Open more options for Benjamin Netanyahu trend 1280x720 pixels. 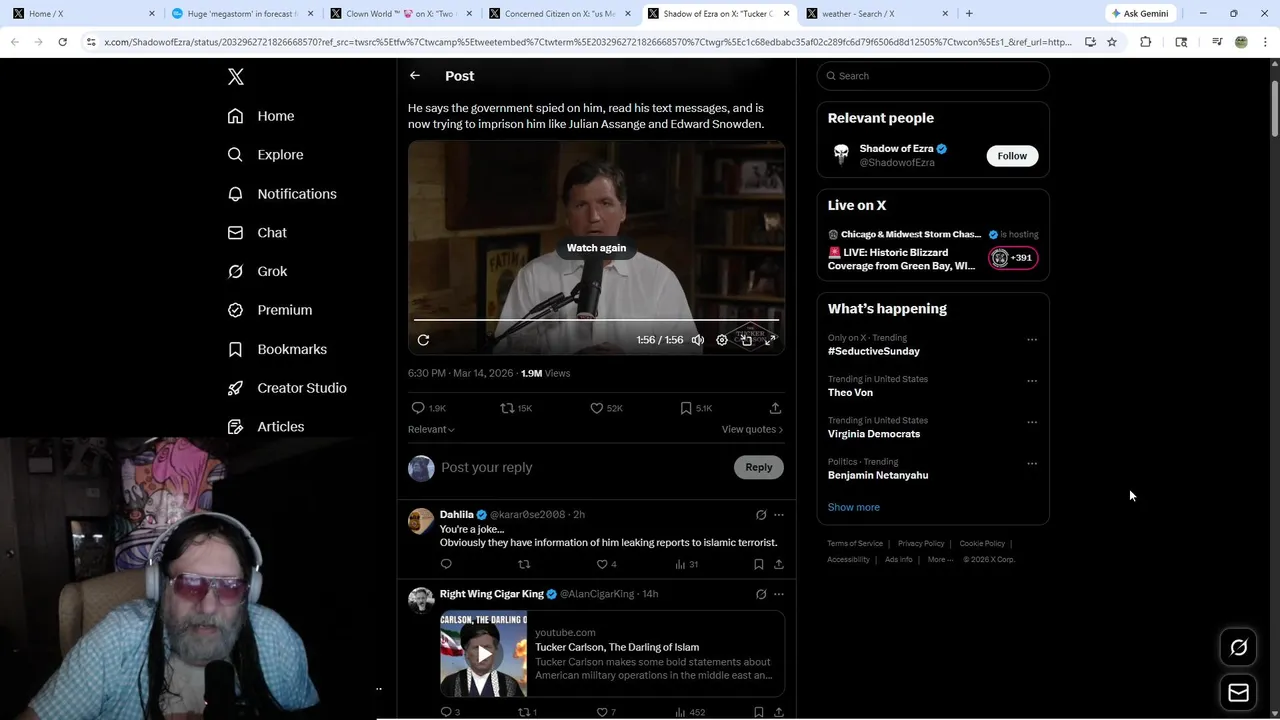(x=1032, y=464)
